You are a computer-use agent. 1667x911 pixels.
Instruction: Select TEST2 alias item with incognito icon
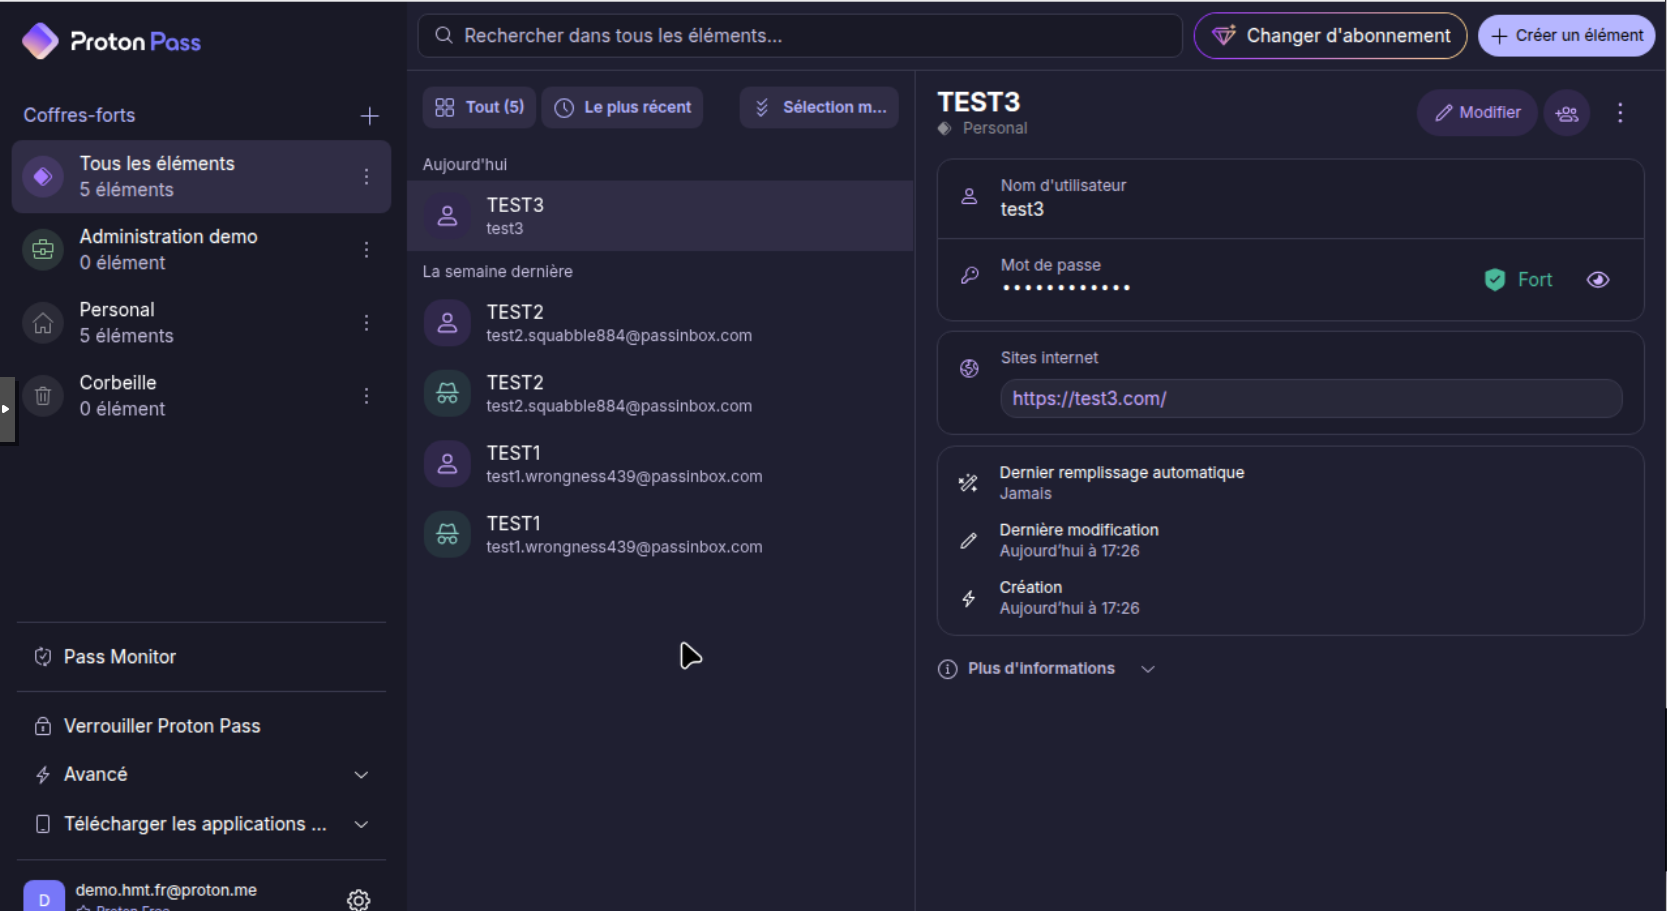660,394
